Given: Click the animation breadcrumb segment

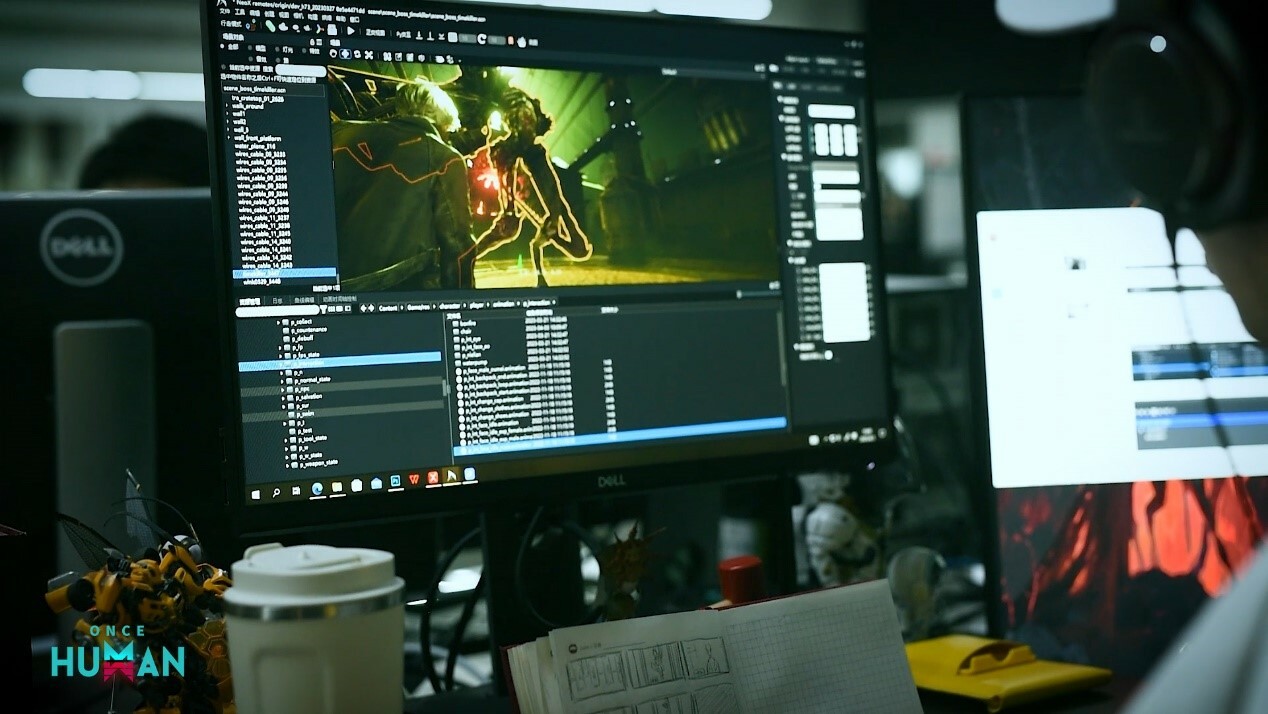Looking at the screenshot, I should 503,304.
